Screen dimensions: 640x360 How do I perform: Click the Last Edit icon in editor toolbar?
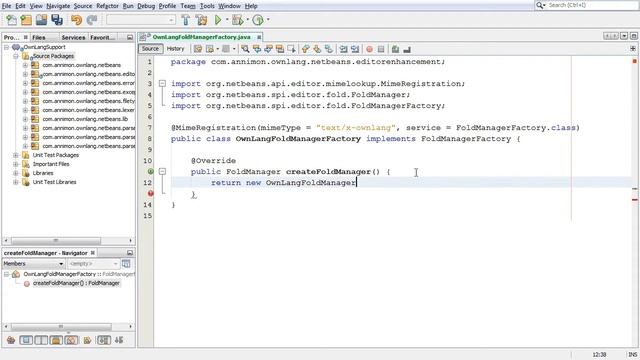[x=198, y=49]
